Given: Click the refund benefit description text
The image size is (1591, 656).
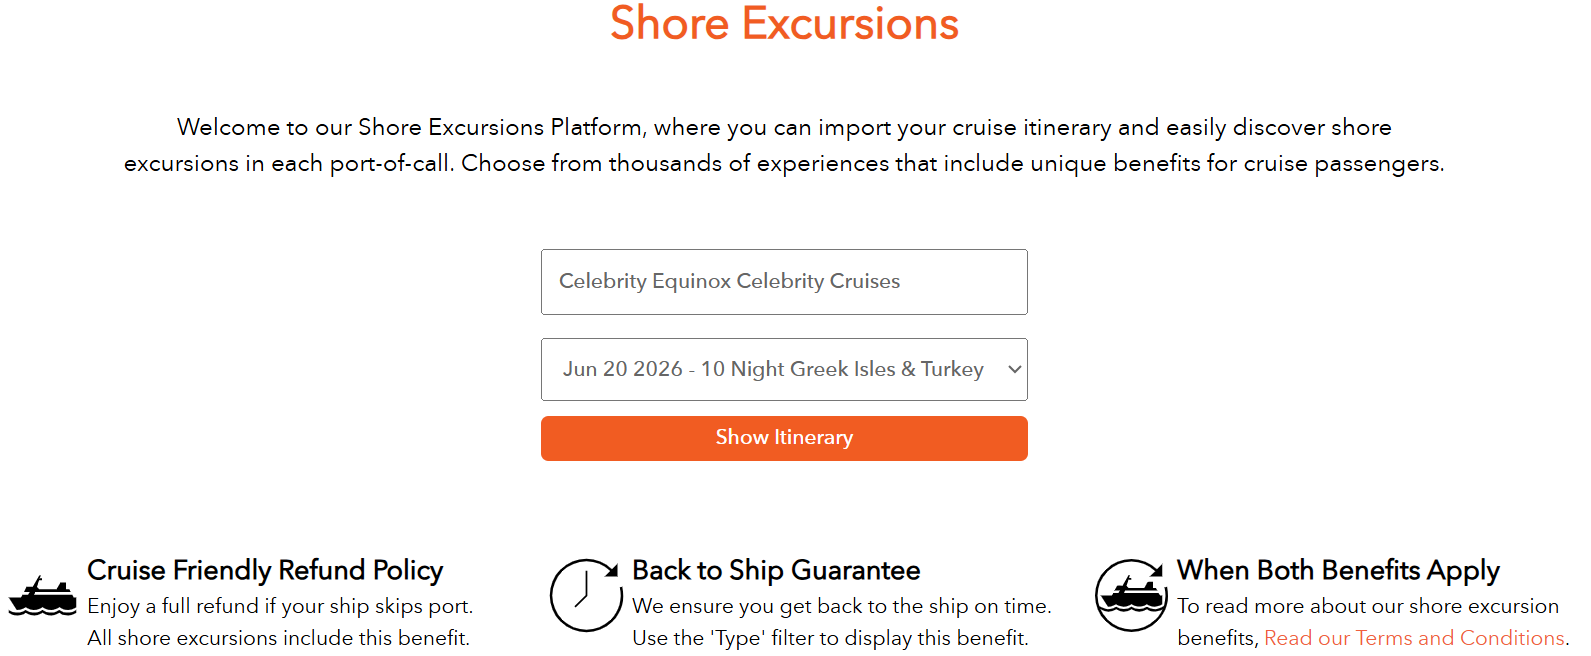Looking at the screenshot, I should coord(280,621).
